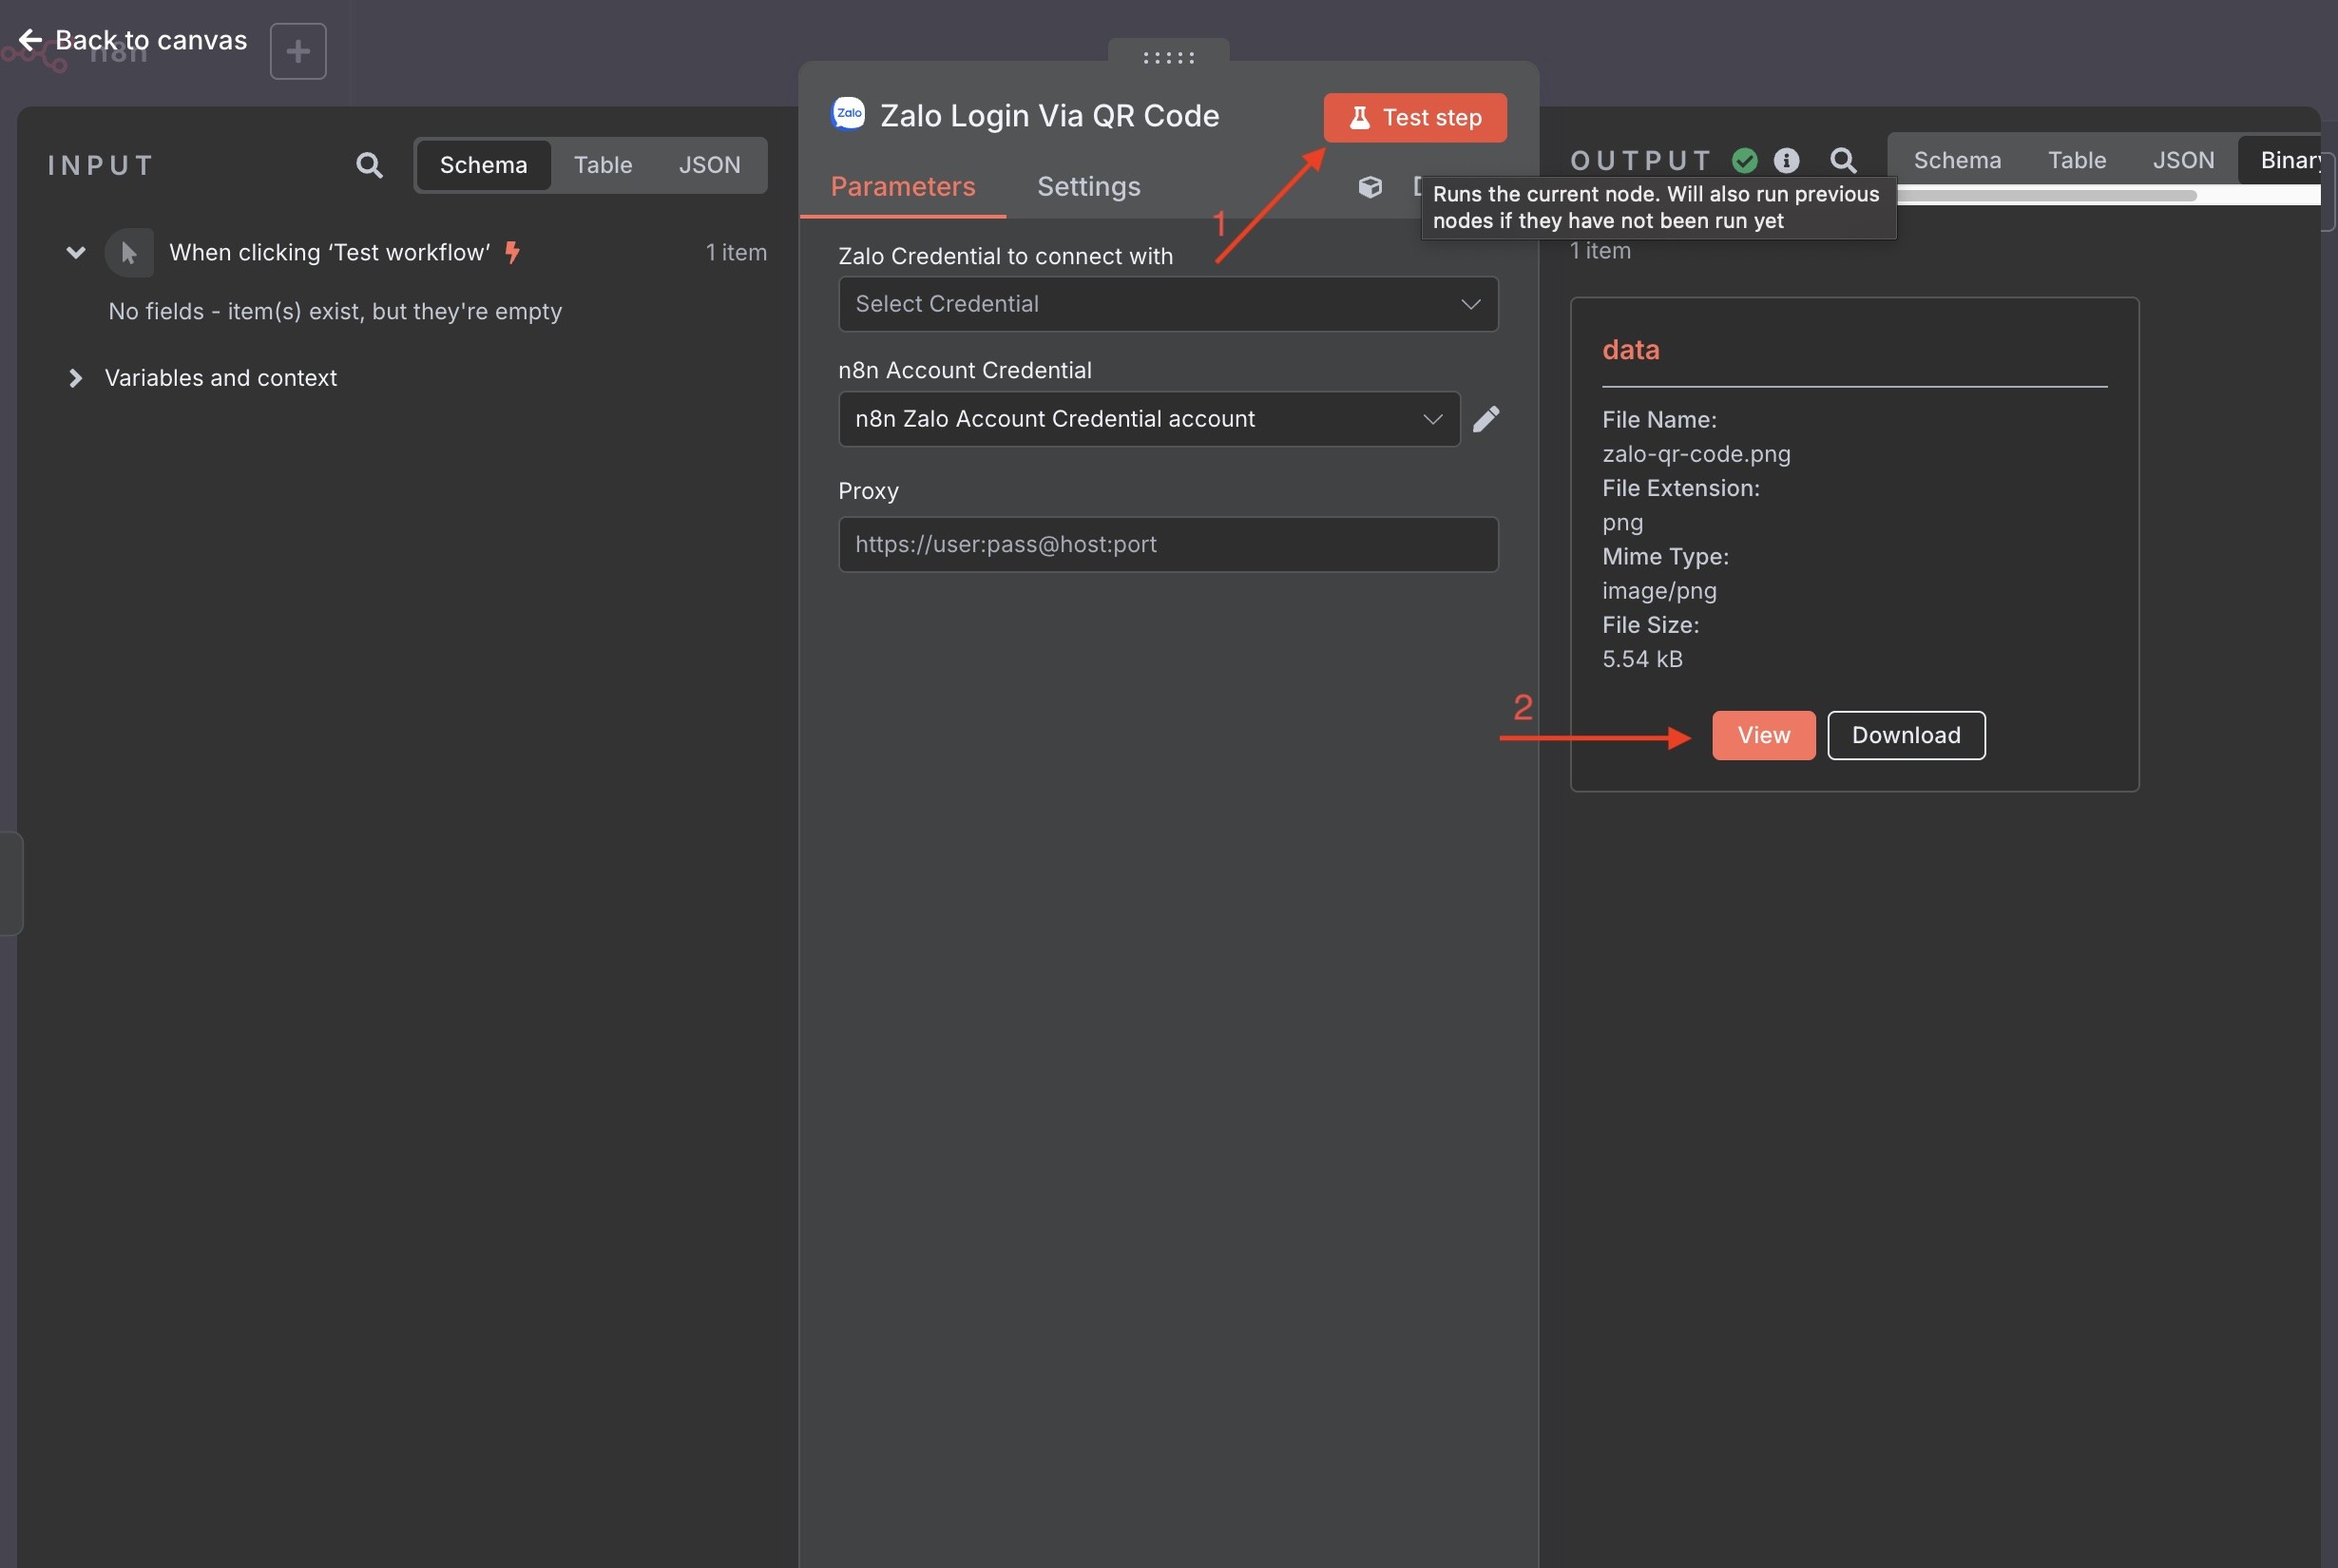Viewport: 2338px width, 1568px height.
Task: Open the Parameters tab
Action: pyautogui.click(x=903, y=187)
